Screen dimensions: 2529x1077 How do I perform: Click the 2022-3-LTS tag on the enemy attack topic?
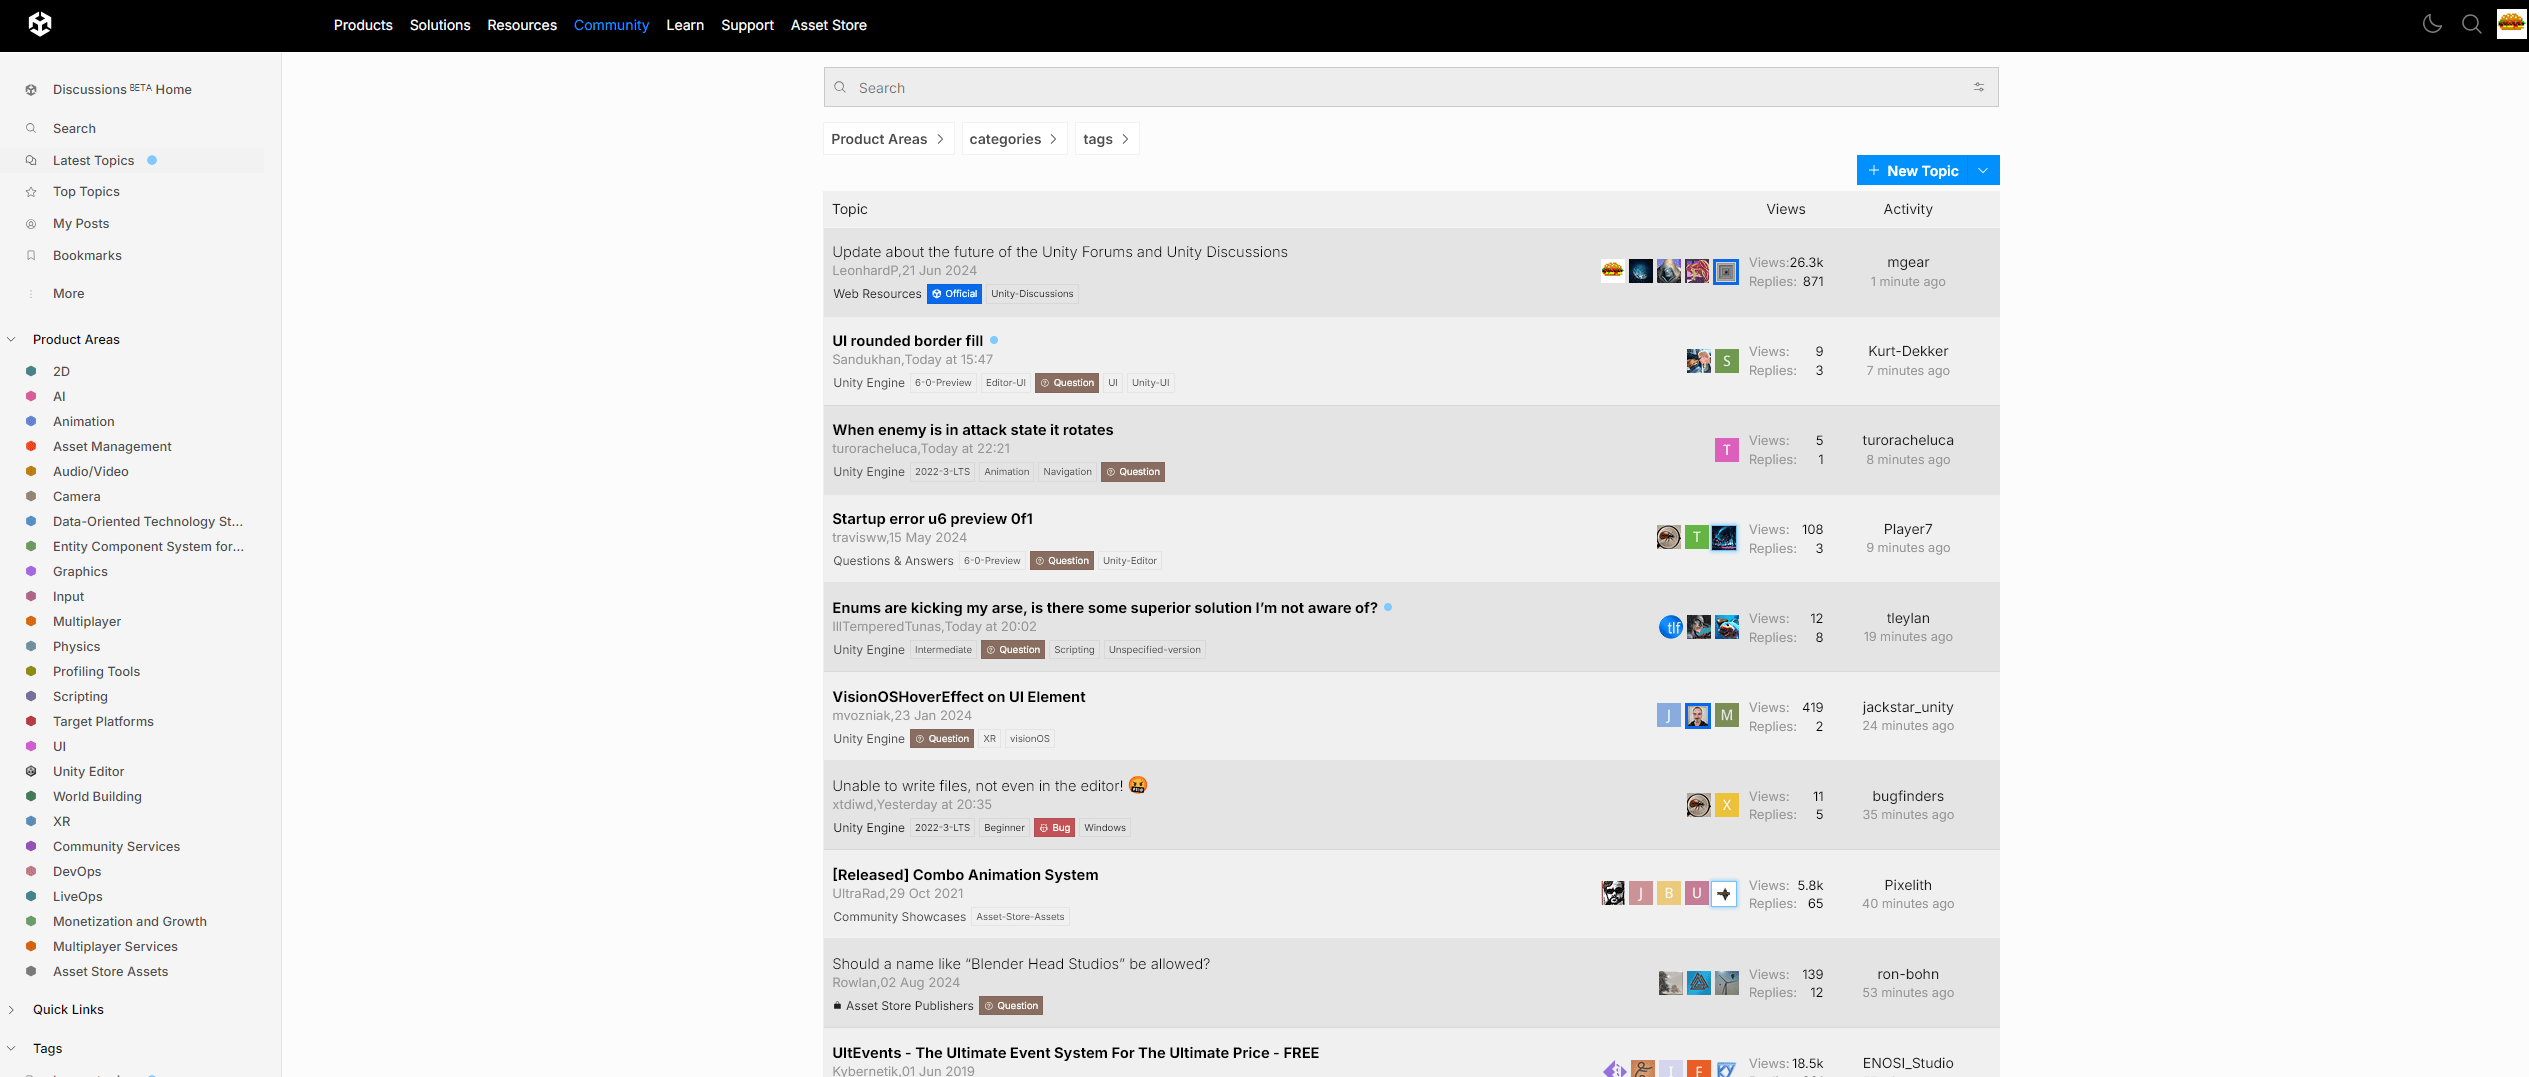[x=942, y=472]
